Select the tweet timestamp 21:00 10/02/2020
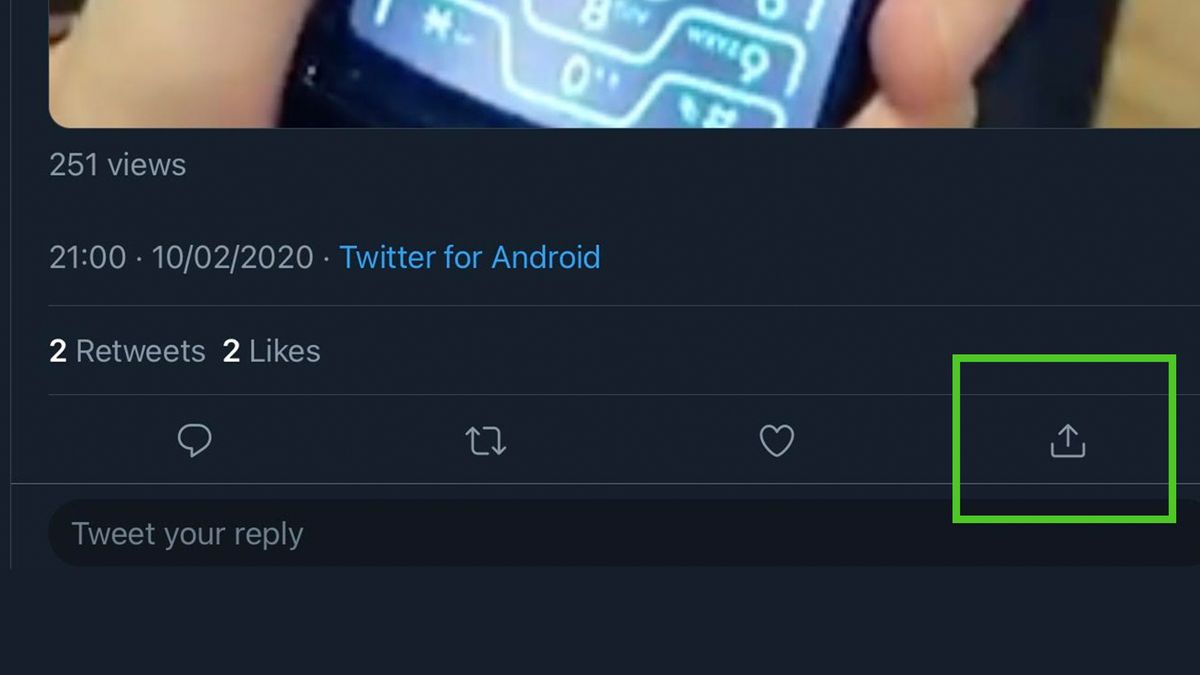The height and width of the screenshot is (675, 1200). point(180,257)
